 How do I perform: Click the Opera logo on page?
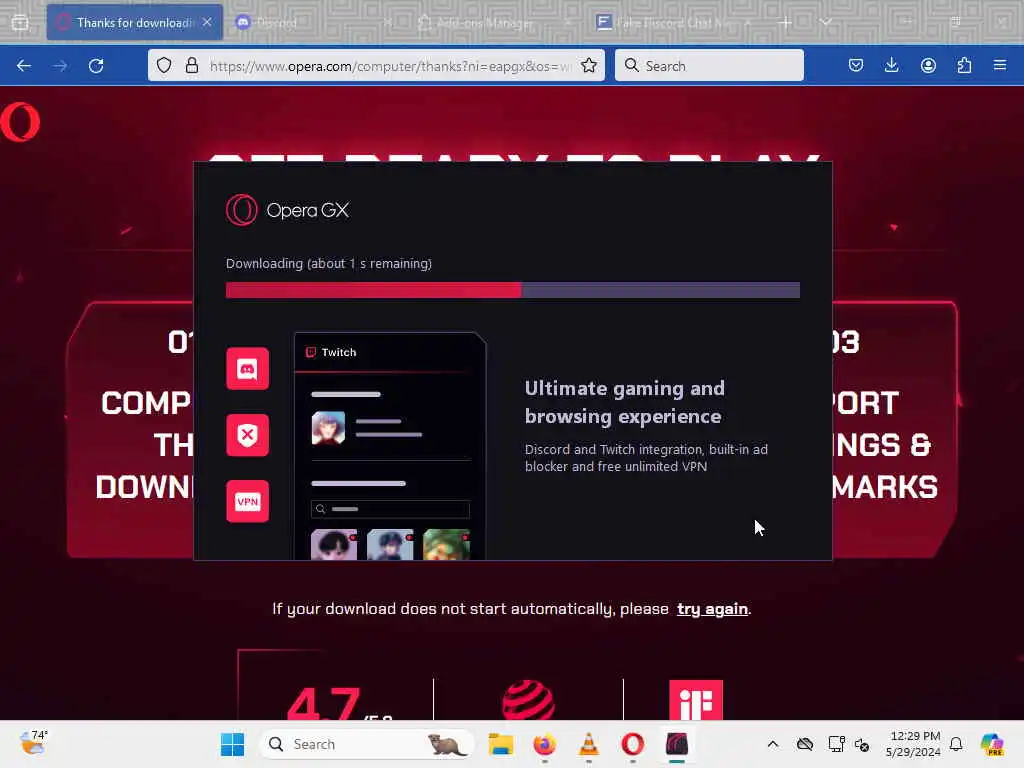(x=20, y=122)
